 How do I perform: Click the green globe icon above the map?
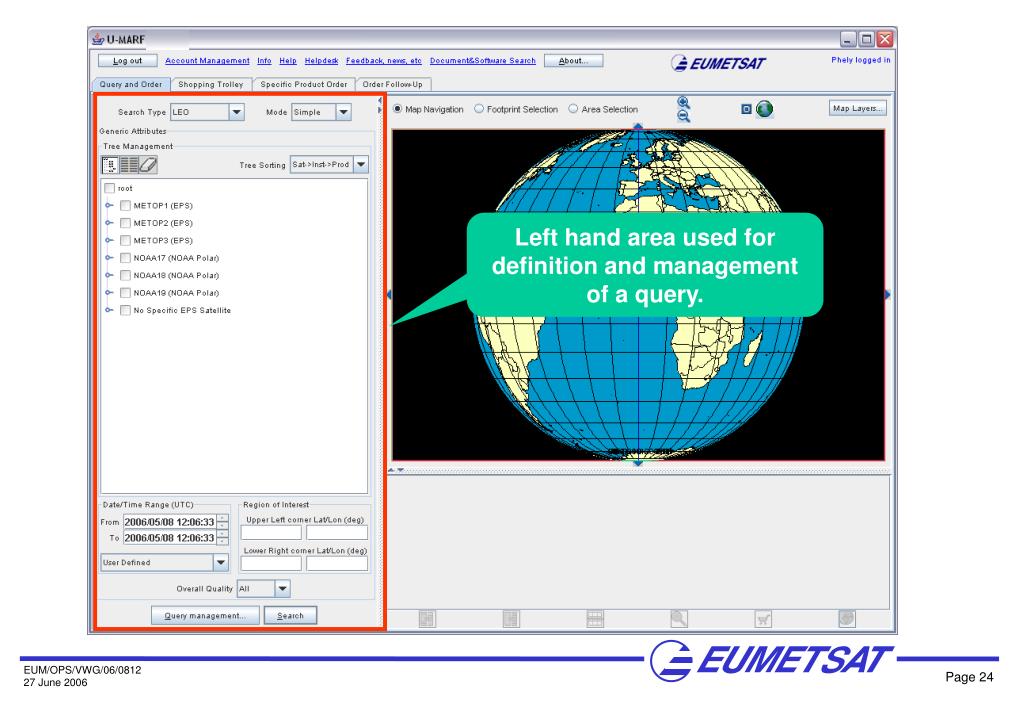764,109
